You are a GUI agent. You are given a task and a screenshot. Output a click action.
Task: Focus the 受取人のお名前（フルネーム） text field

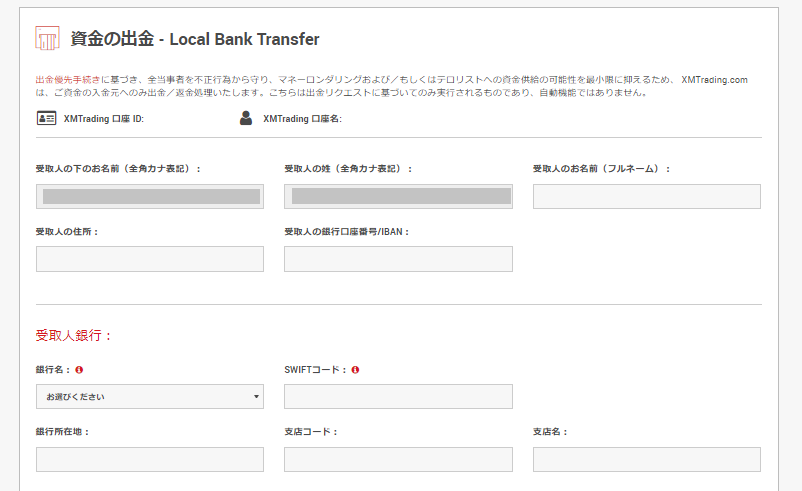[646, 196]
